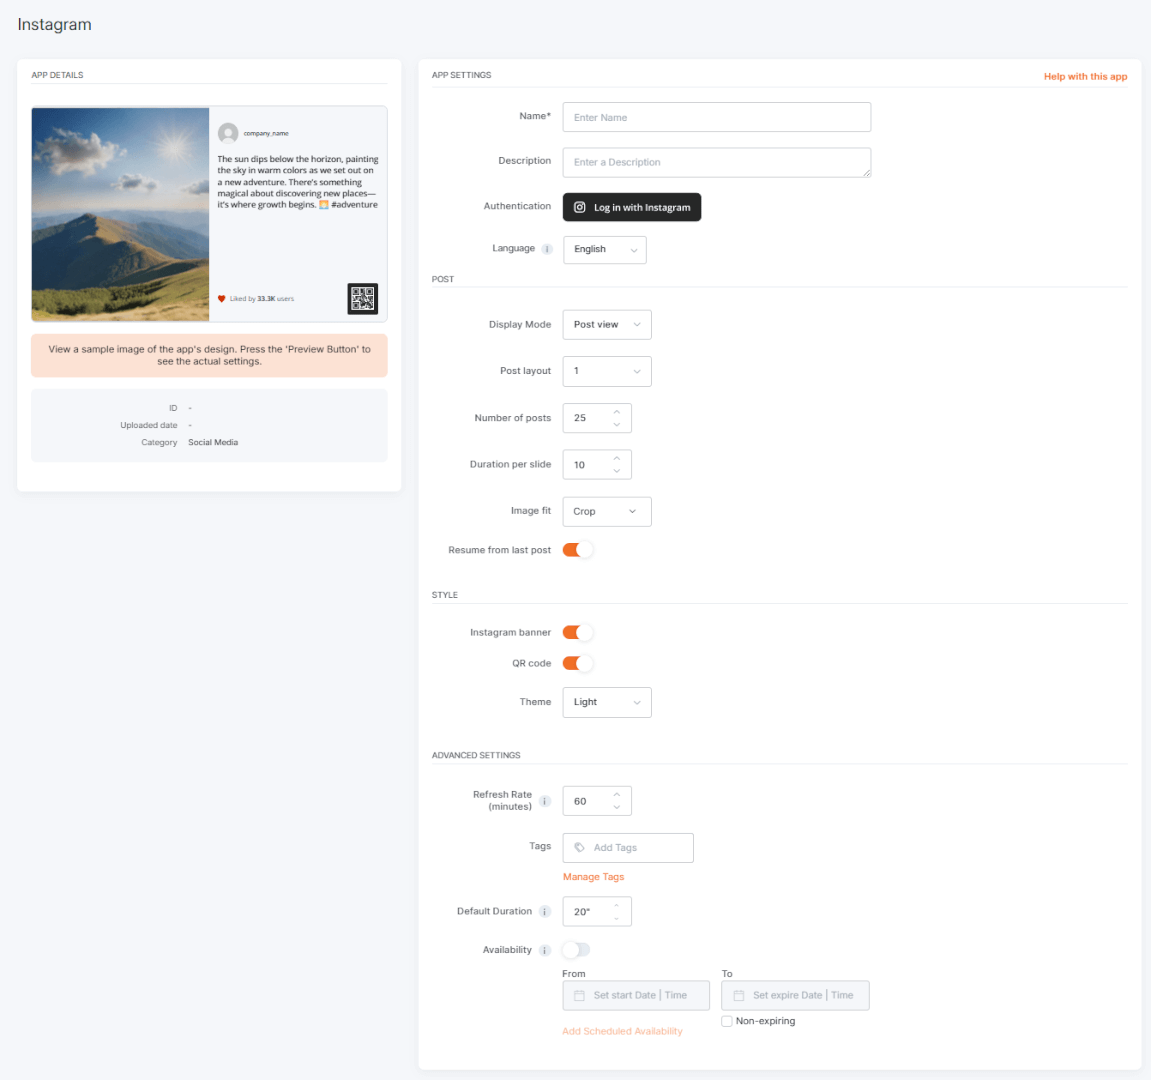Open the Image fit dropdown

click(606, 511)
